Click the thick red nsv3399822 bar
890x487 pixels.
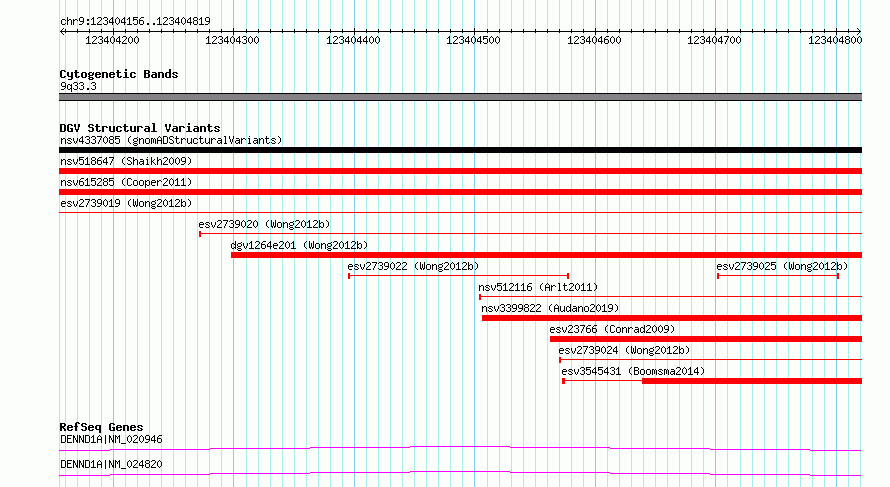click(x=672, y=318)
